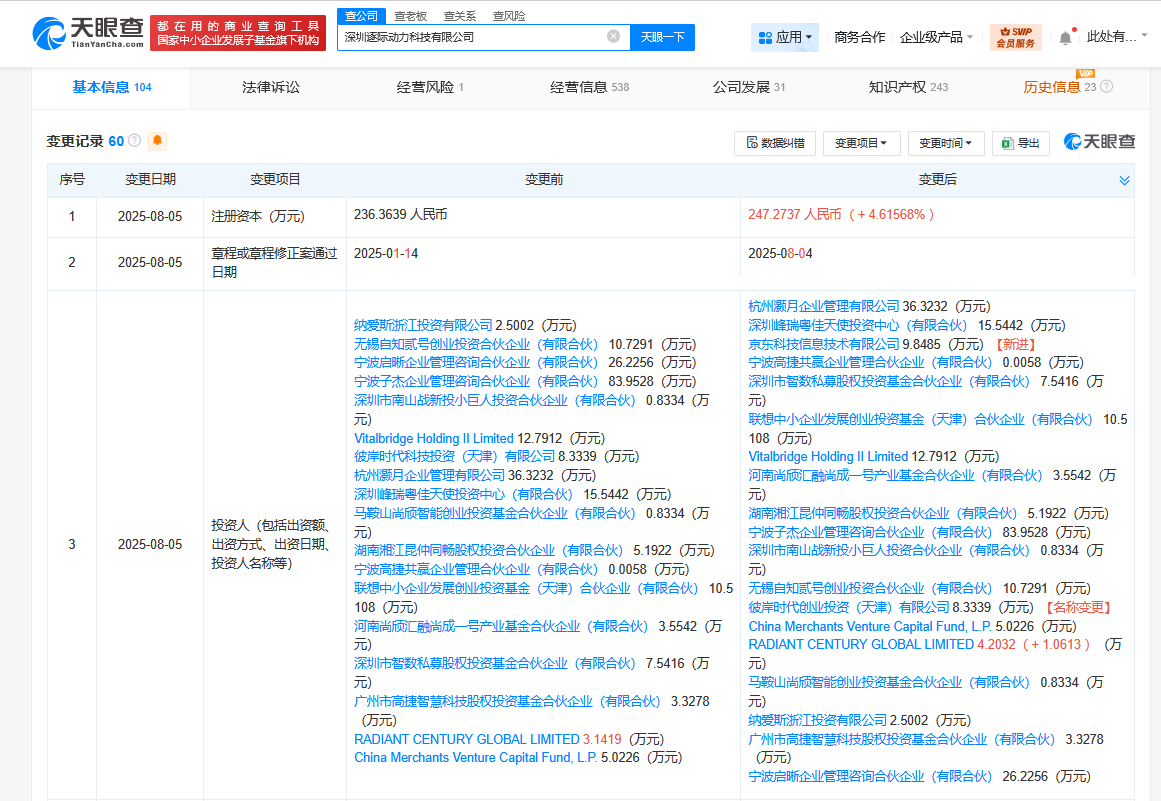Open 宁波子杰企业管理咨询合伙企业 in 变更前 column

coord(475,381)
